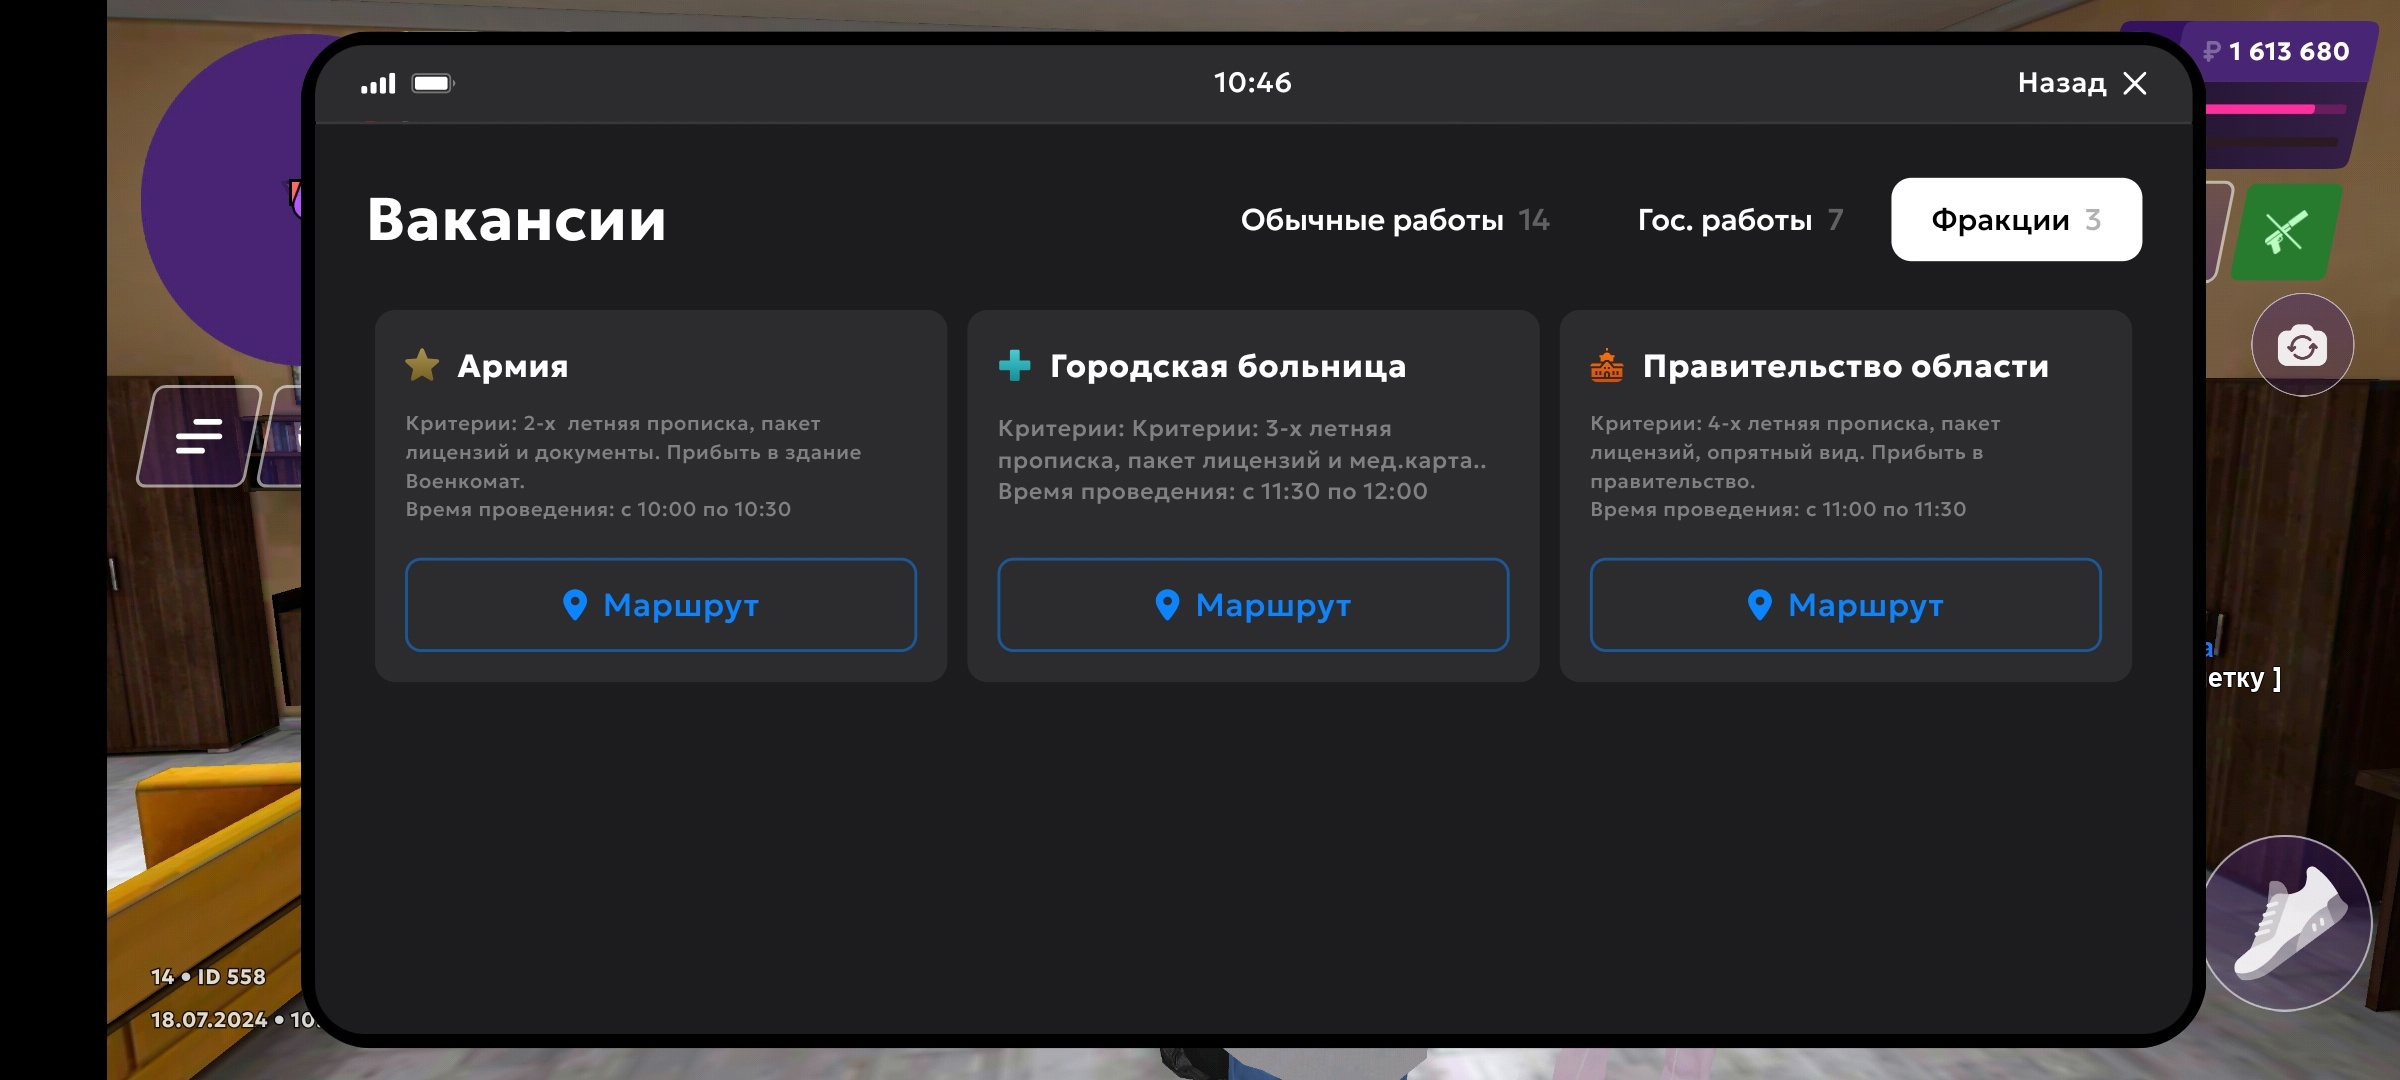Click the teal cross hospital icon
The image size is (2400, 1080).
(x=1014, y=366)
